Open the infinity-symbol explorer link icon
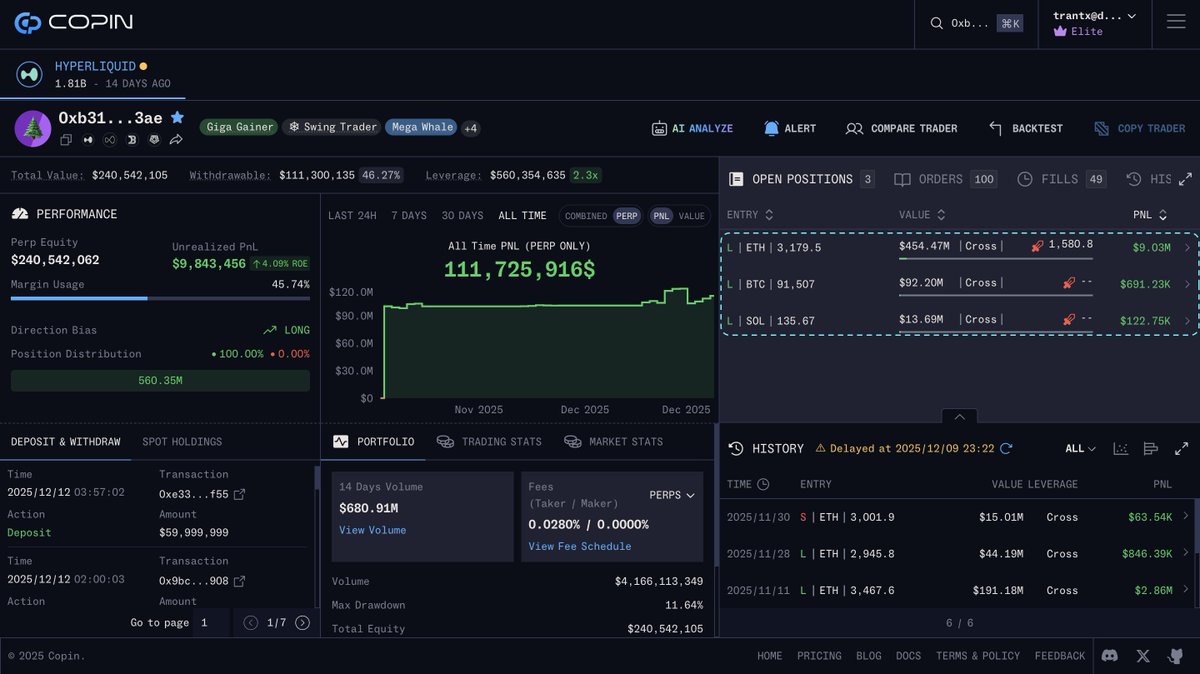 pos(111,140)
